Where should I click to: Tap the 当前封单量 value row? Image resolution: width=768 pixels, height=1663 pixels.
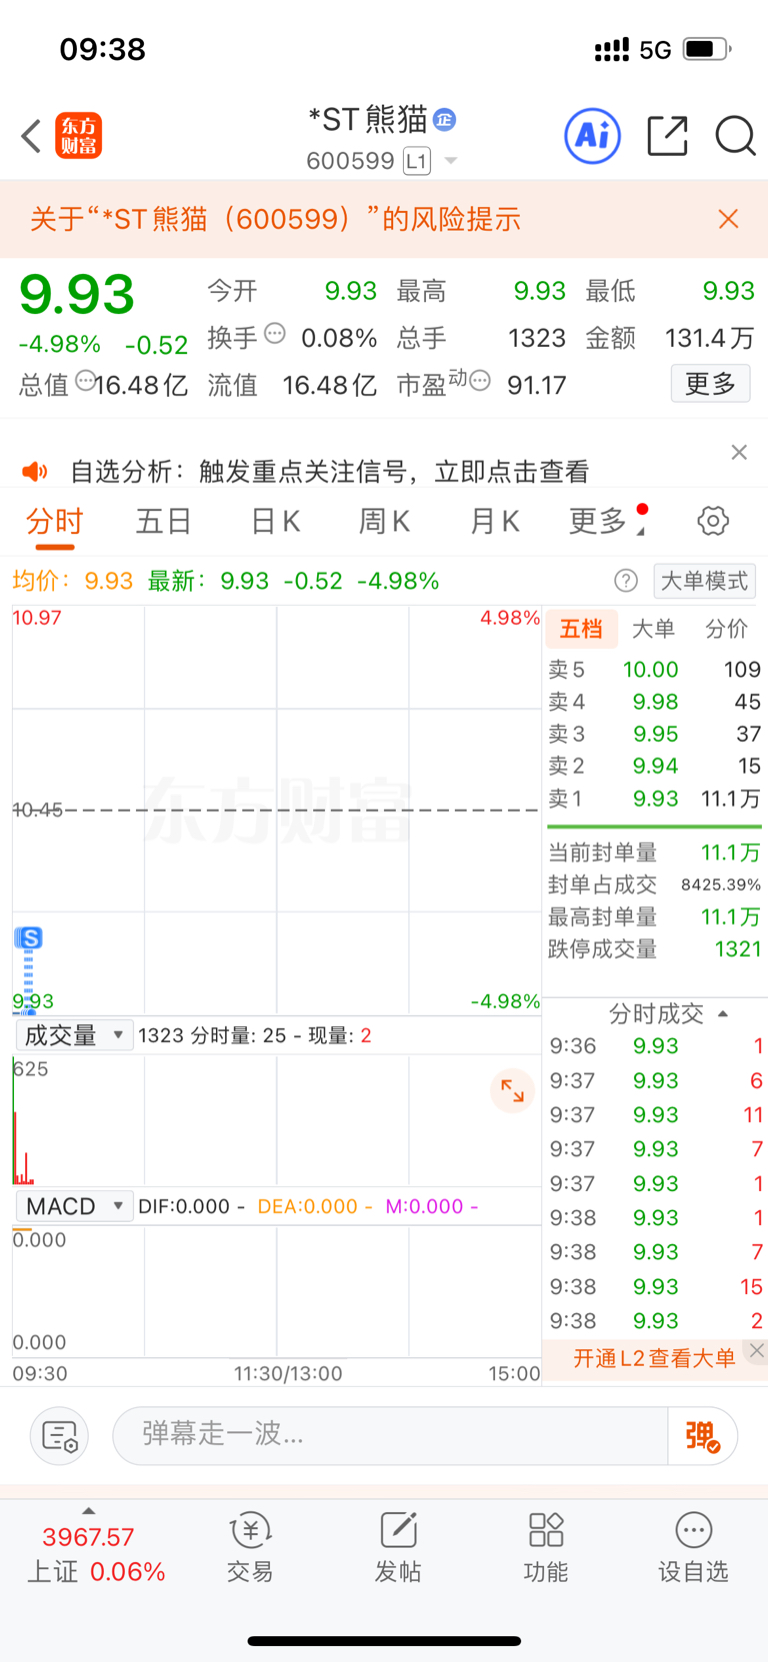click(x=654, y=852)
